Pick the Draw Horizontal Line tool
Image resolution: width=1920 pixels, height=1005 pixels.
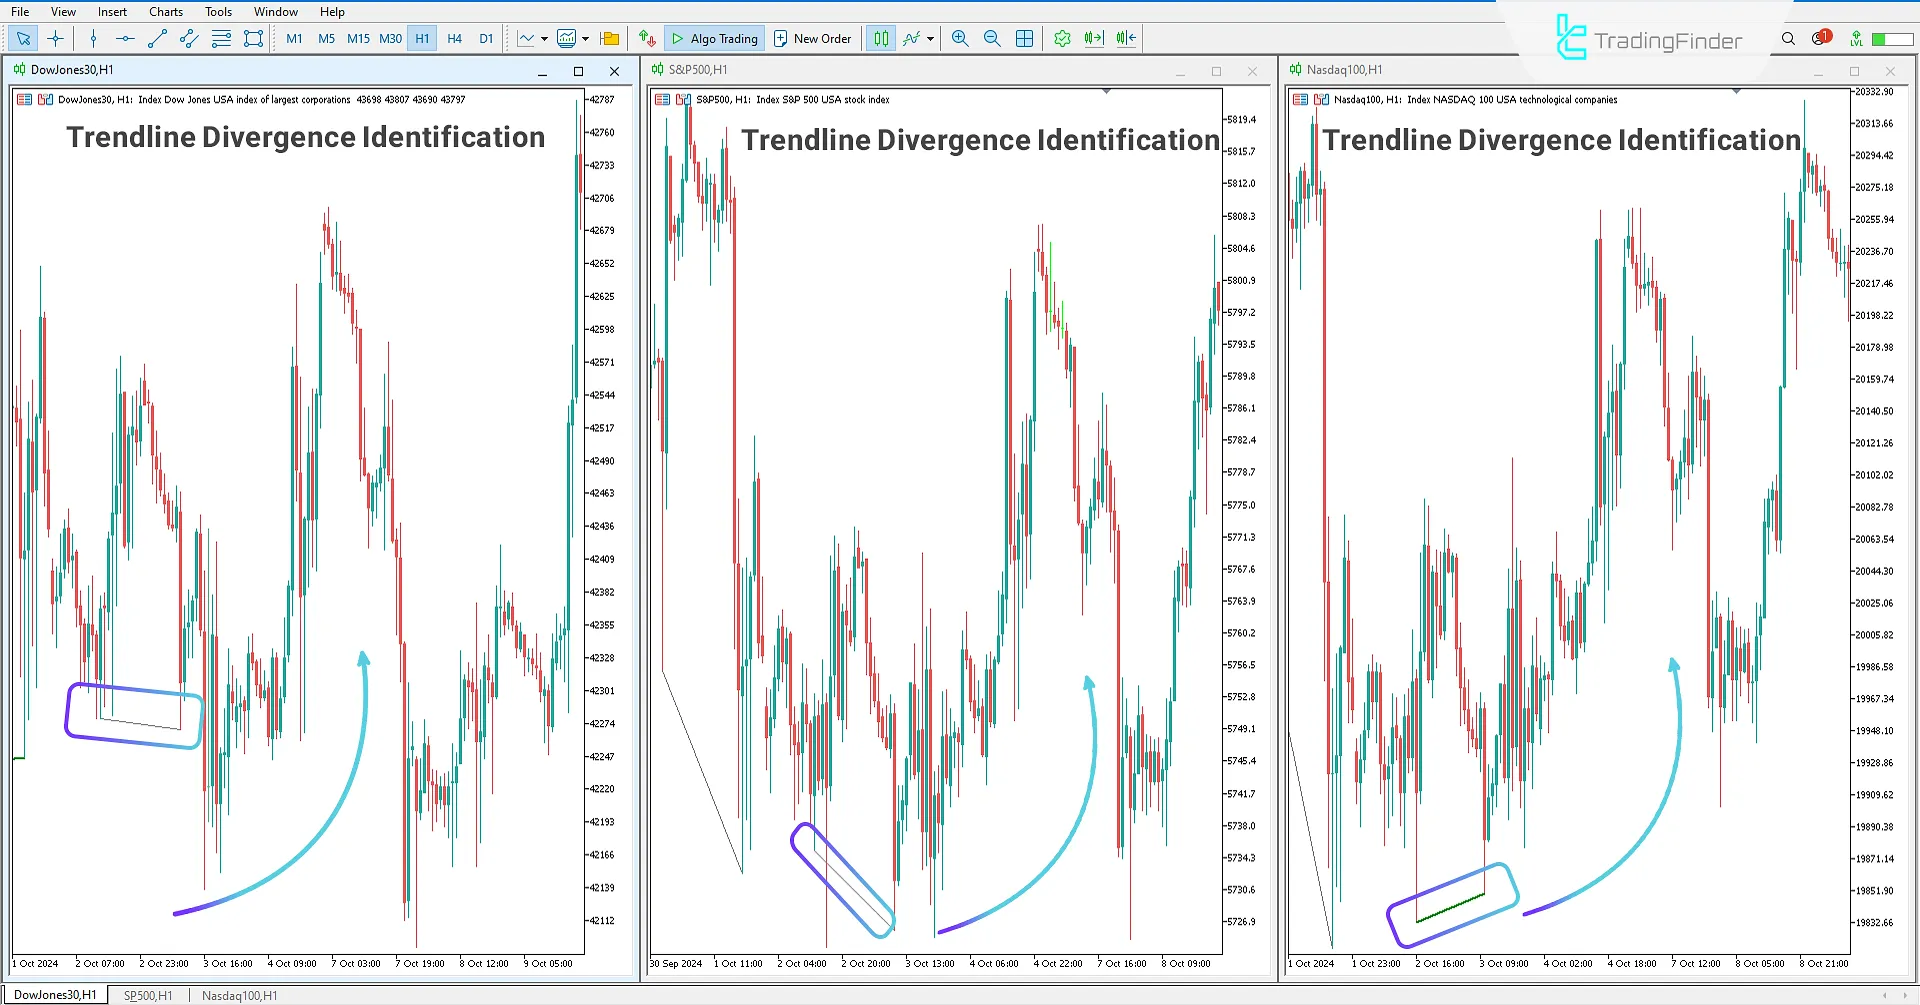pos(124,38)
